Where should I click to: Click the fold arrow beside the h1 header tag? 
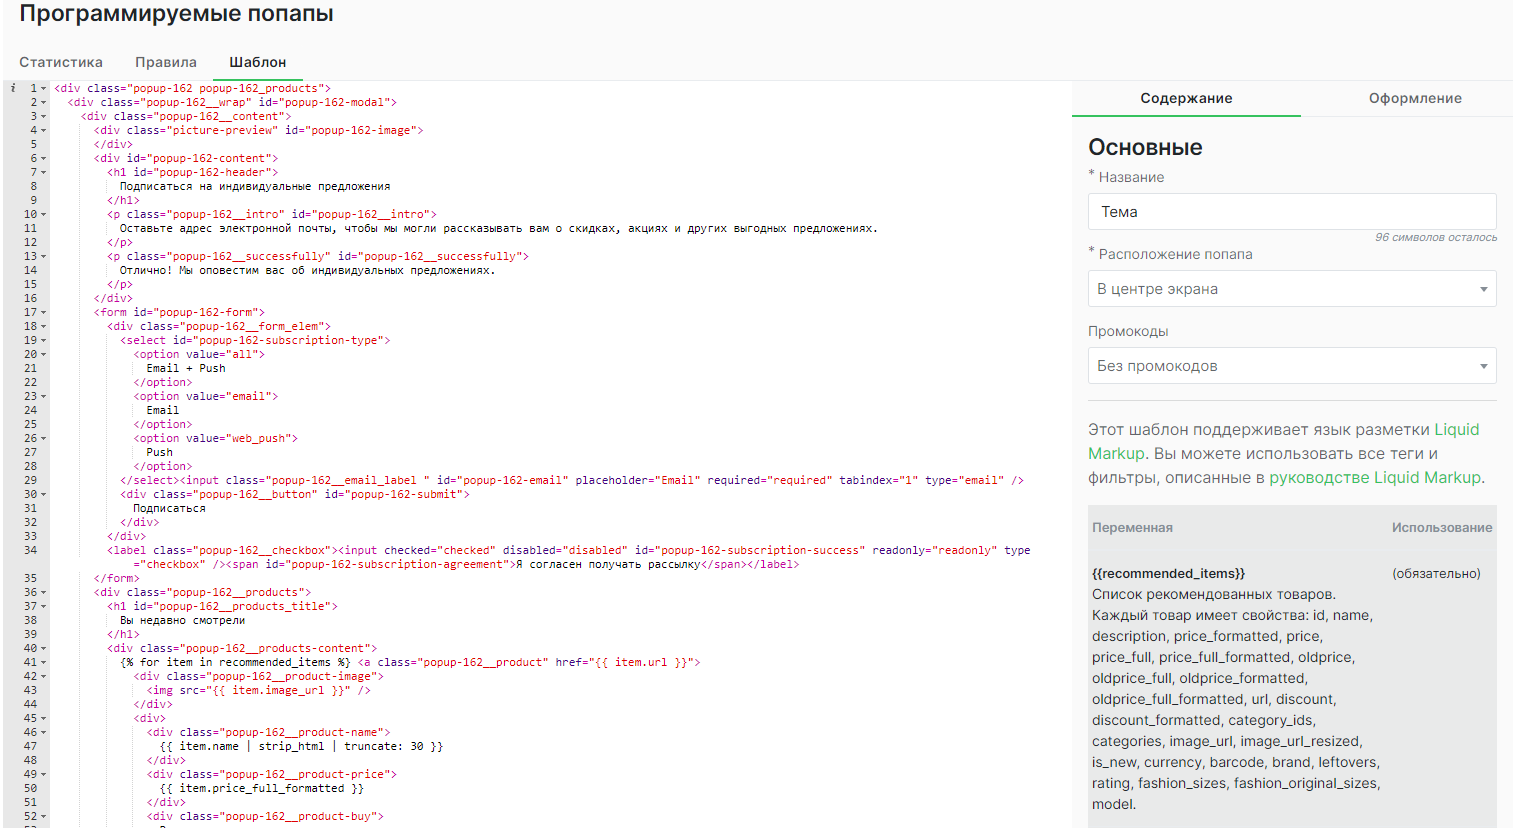(x=41, y=171)
